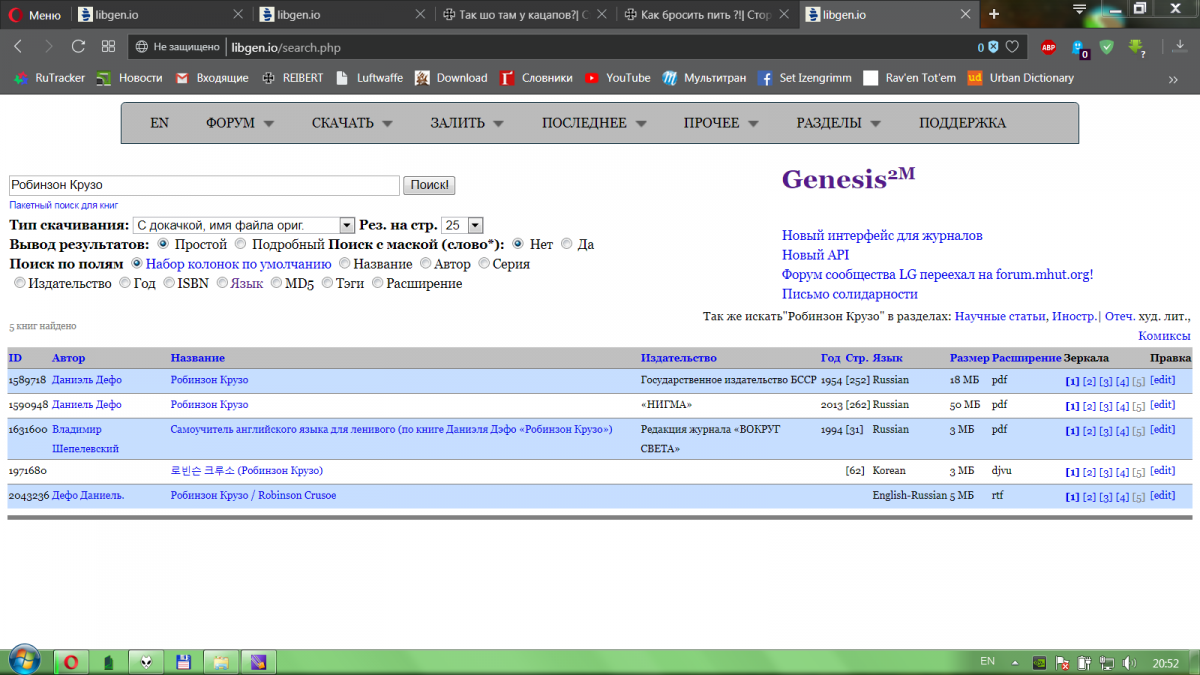1200x675 pixels.
Task: Expand the ПОСЛЕДНЕЕ menu
Action: pyautogui.click(x=594, y=123)
